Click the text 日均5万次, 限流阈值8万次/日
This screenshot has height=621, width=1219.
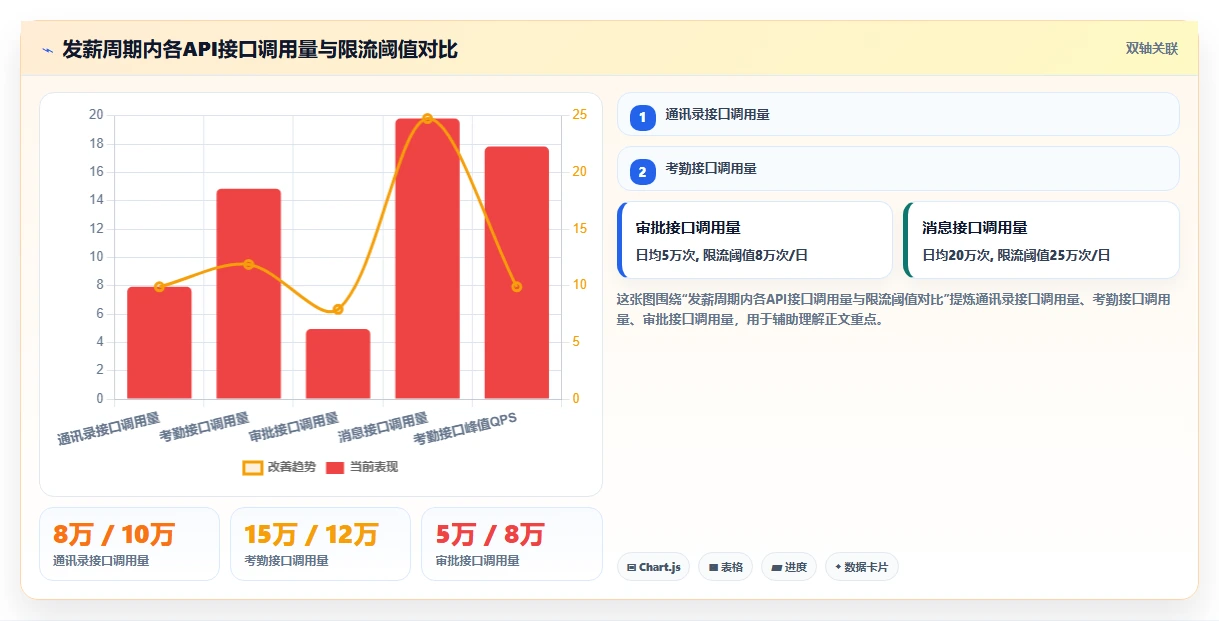pos(722,255)
